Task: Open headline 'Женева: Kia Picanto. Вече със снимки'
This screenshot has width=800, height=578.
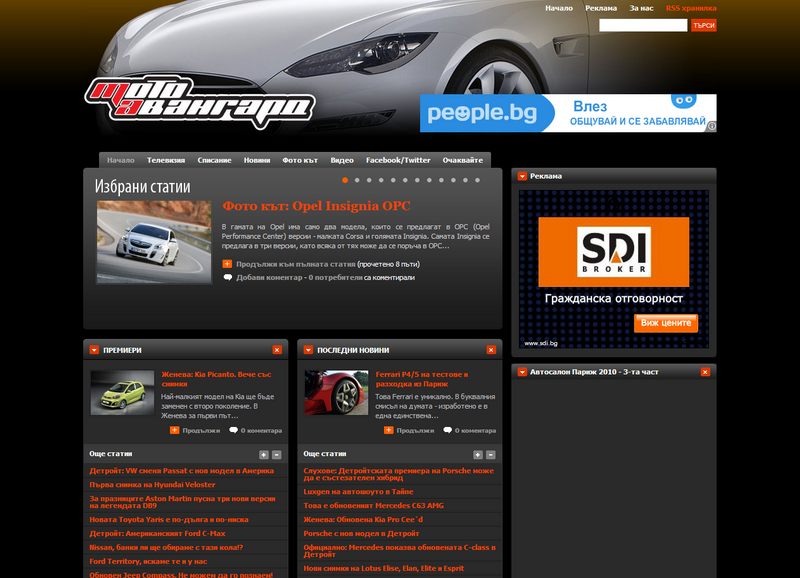Action: click(x=216, y=379)
